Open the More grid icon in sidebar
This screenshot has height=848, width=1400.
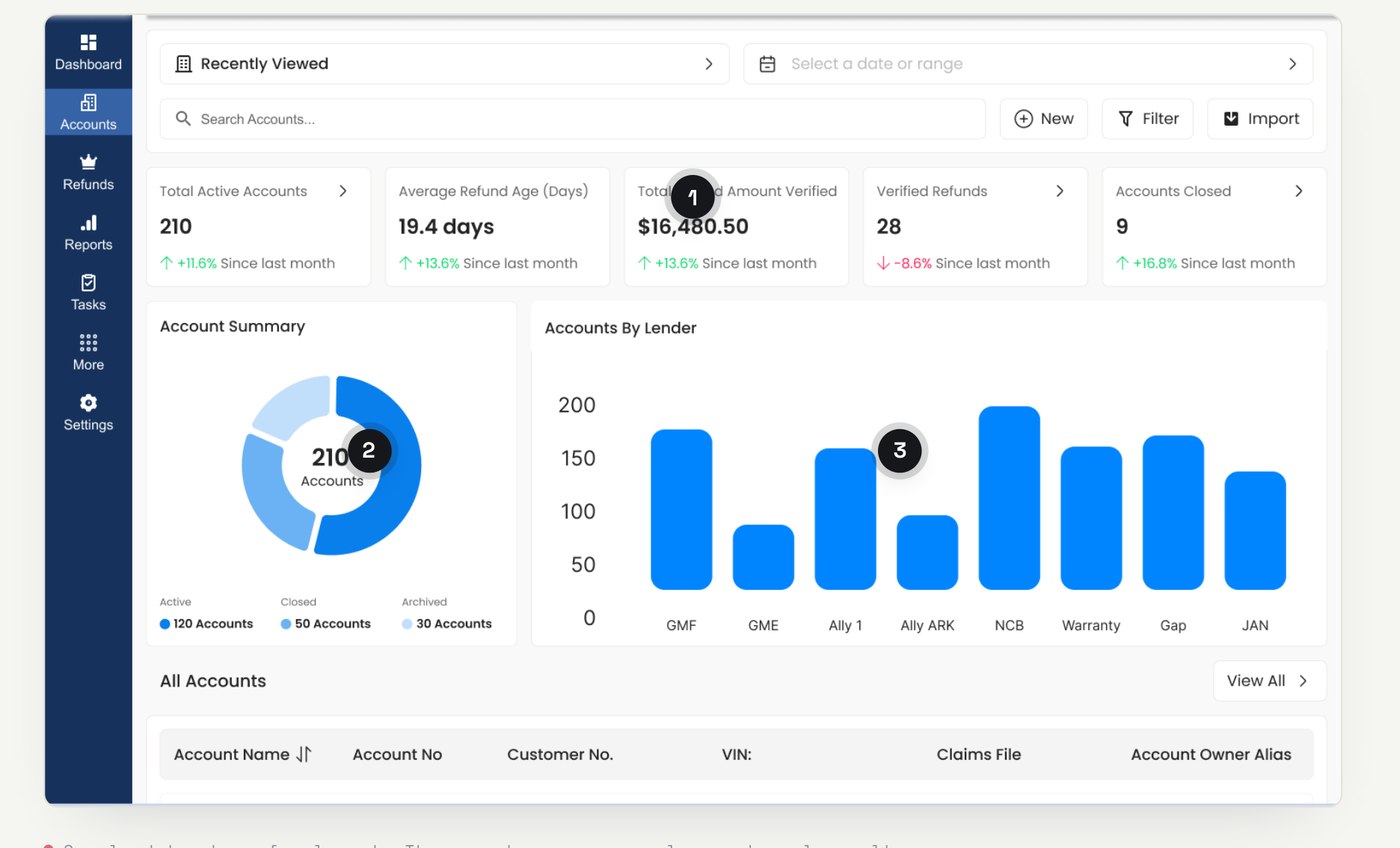coord(88,342)
